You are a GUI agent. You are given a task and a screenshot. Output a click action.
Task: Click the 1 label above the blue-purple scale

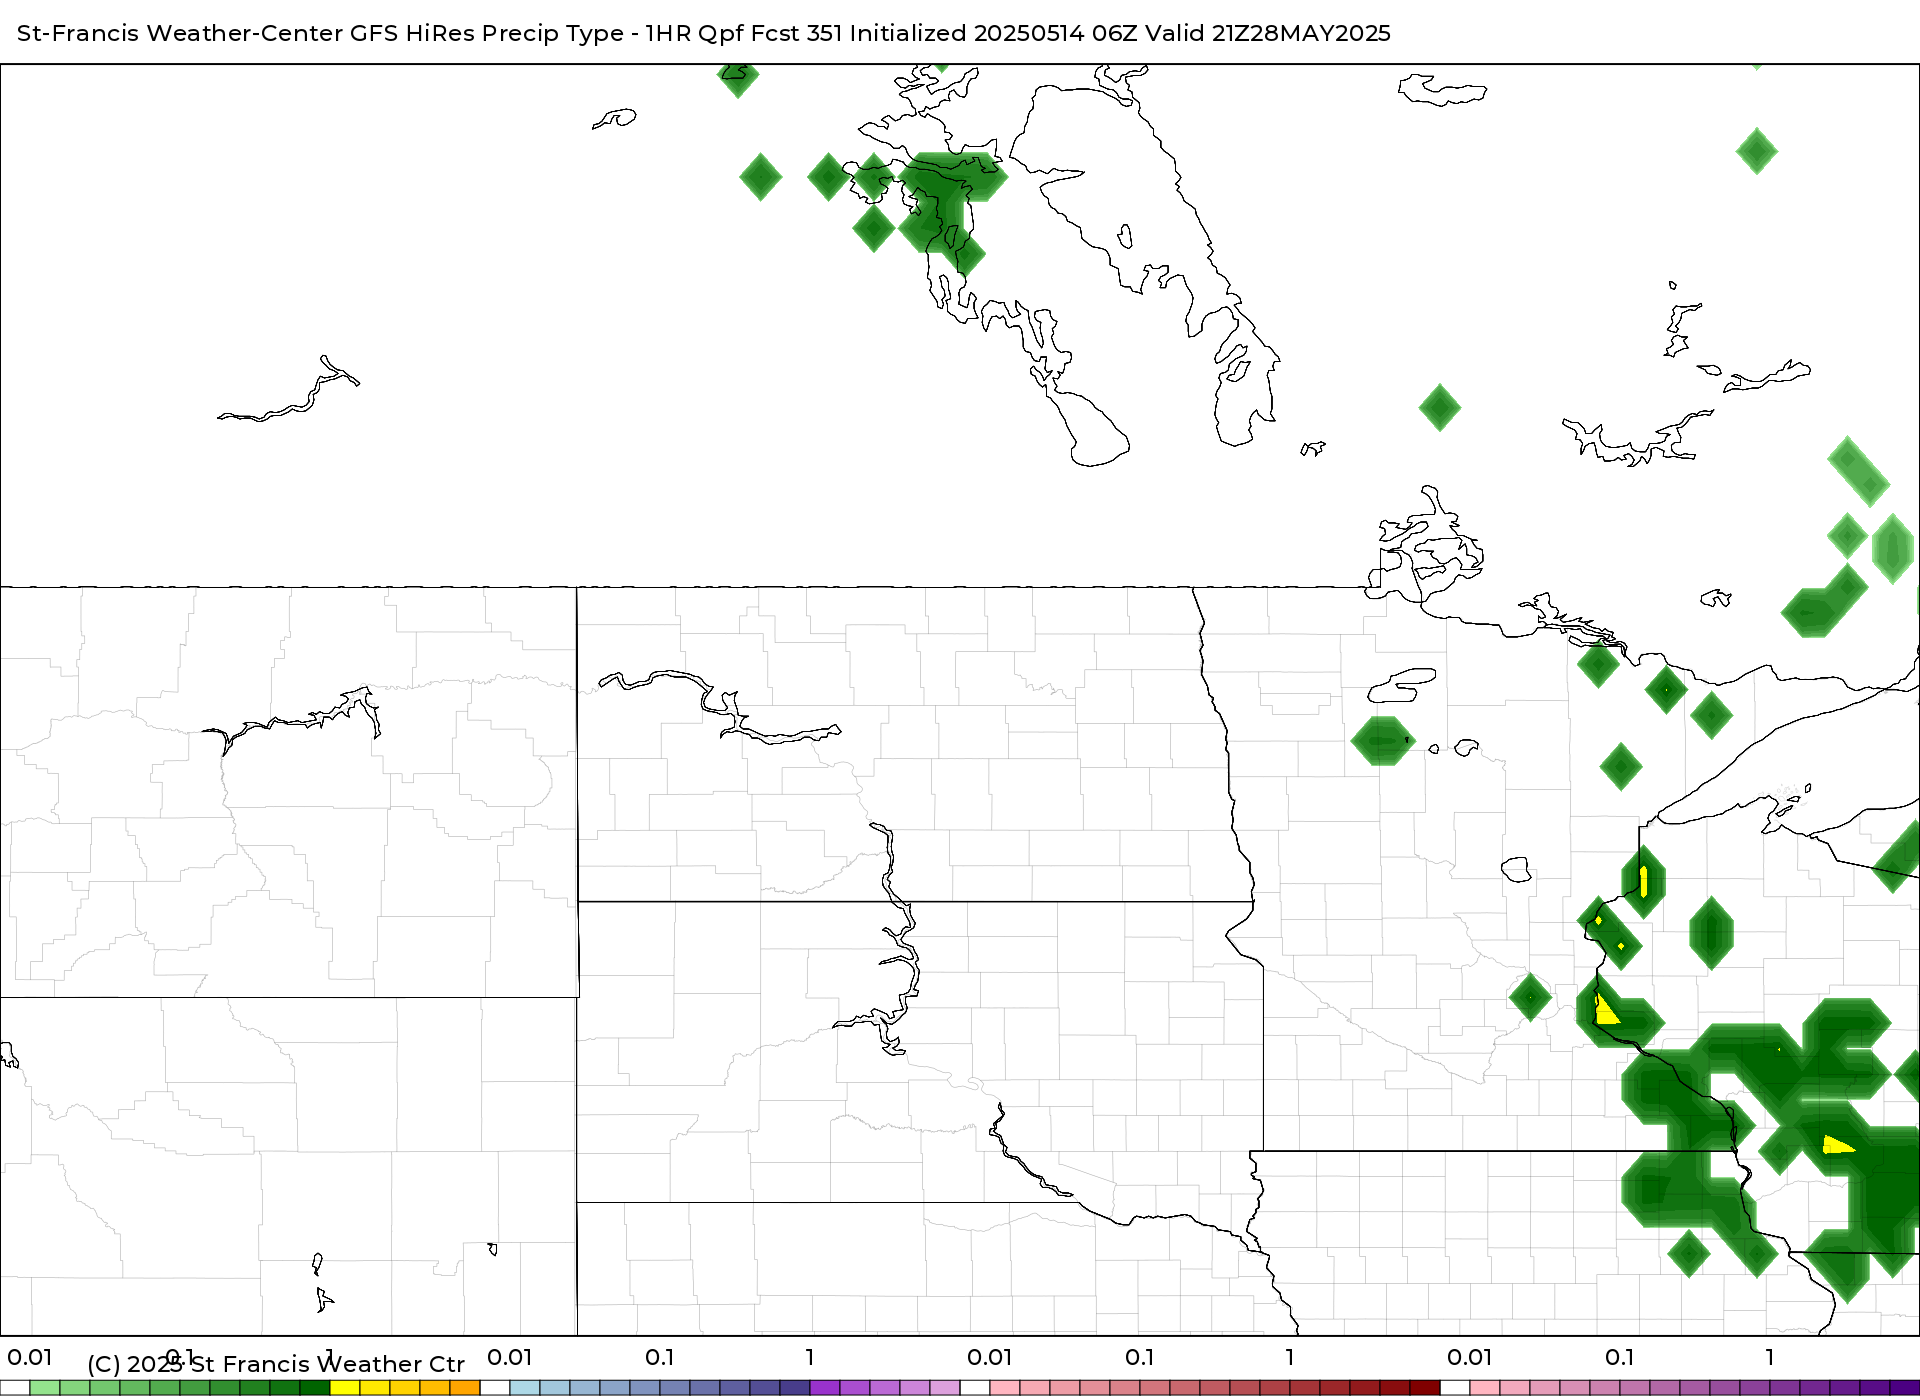810,1358
